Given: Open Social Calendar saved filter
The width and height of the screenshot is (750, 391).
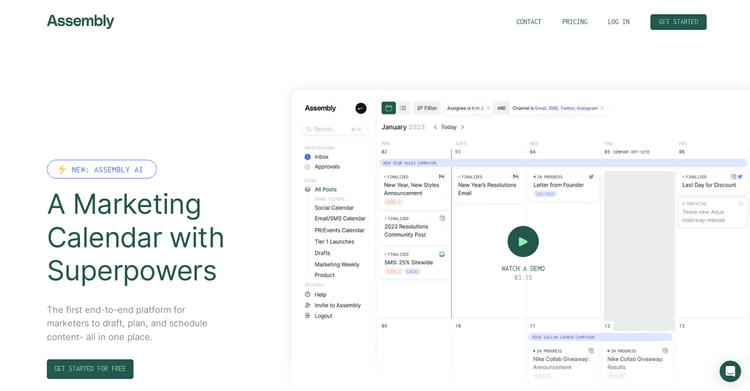Looking at the screenshot, I should click(334, 208).
